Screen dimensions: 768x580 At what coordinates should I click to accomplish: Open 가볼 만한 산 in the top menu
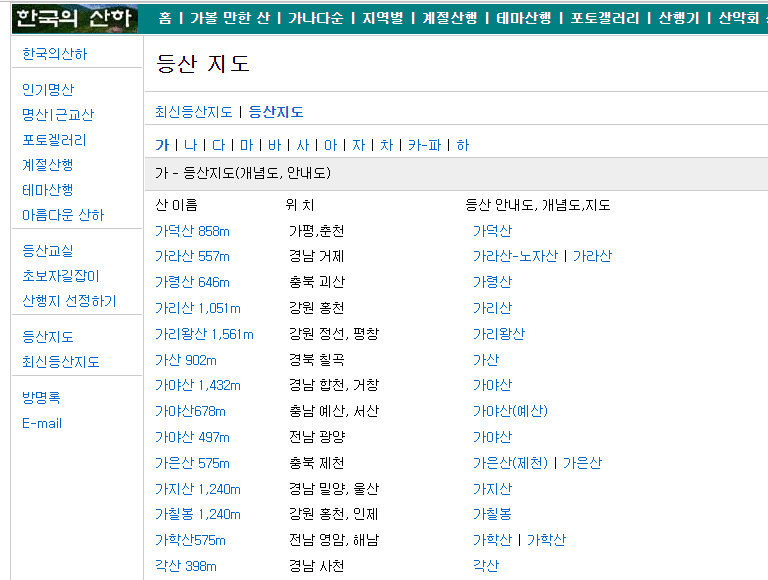(x=230, y=18)
